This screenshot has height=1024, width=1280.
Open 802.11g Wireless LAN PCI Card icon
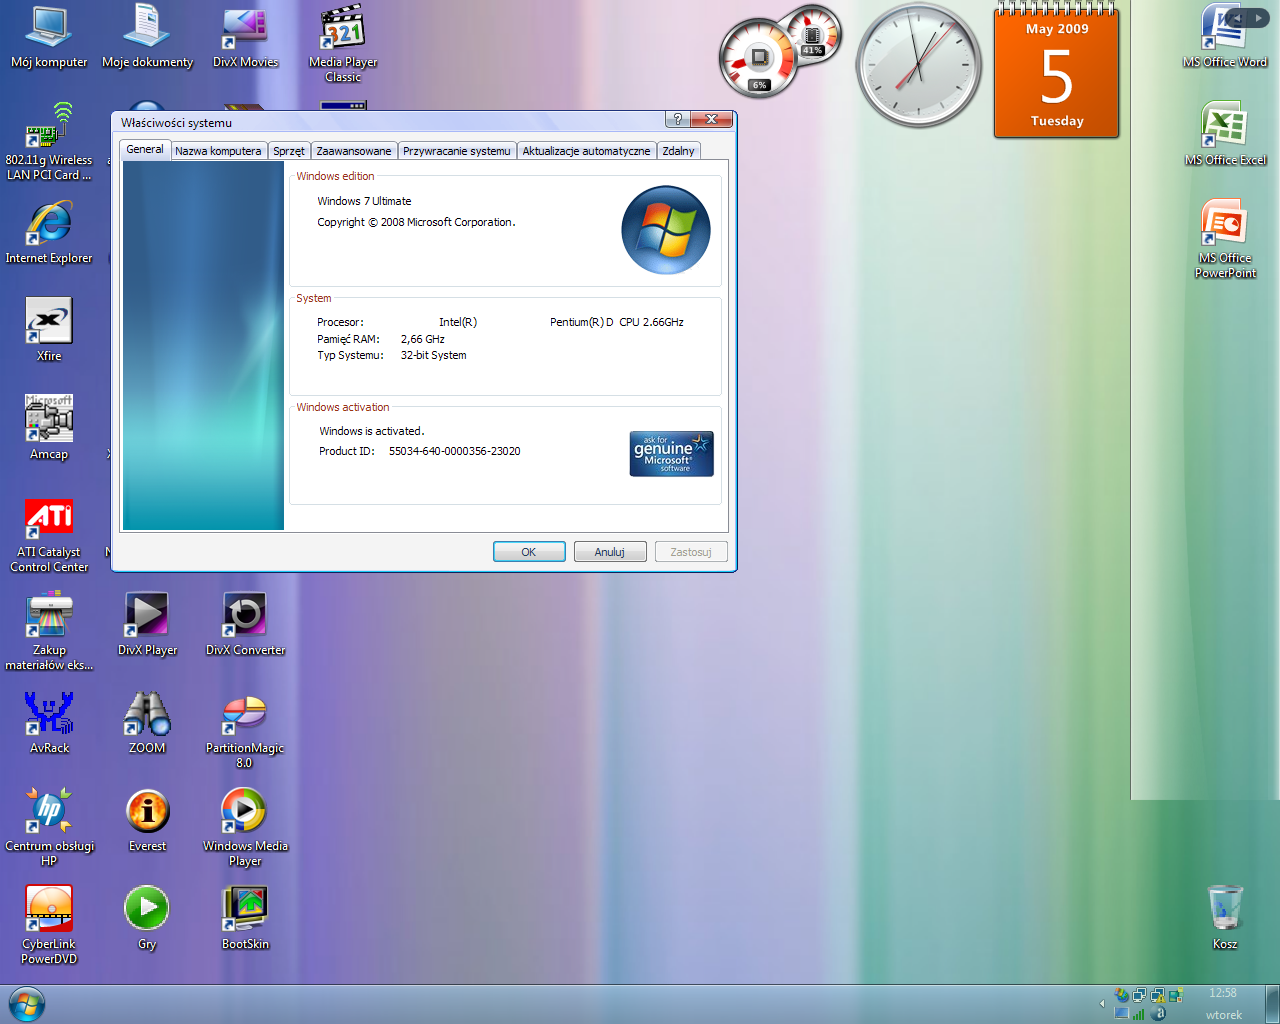pyautogui.click(x=49, y=141)
